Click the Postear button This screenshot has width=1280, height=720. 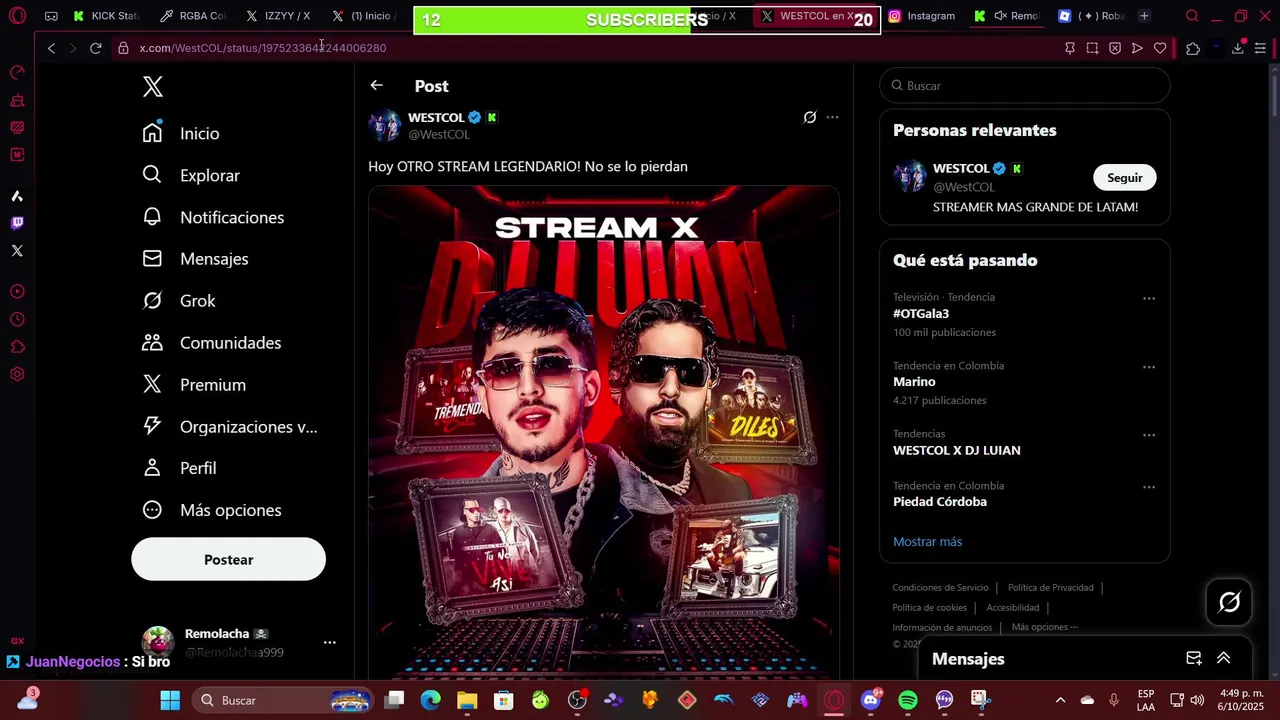(x=228, y=559)
